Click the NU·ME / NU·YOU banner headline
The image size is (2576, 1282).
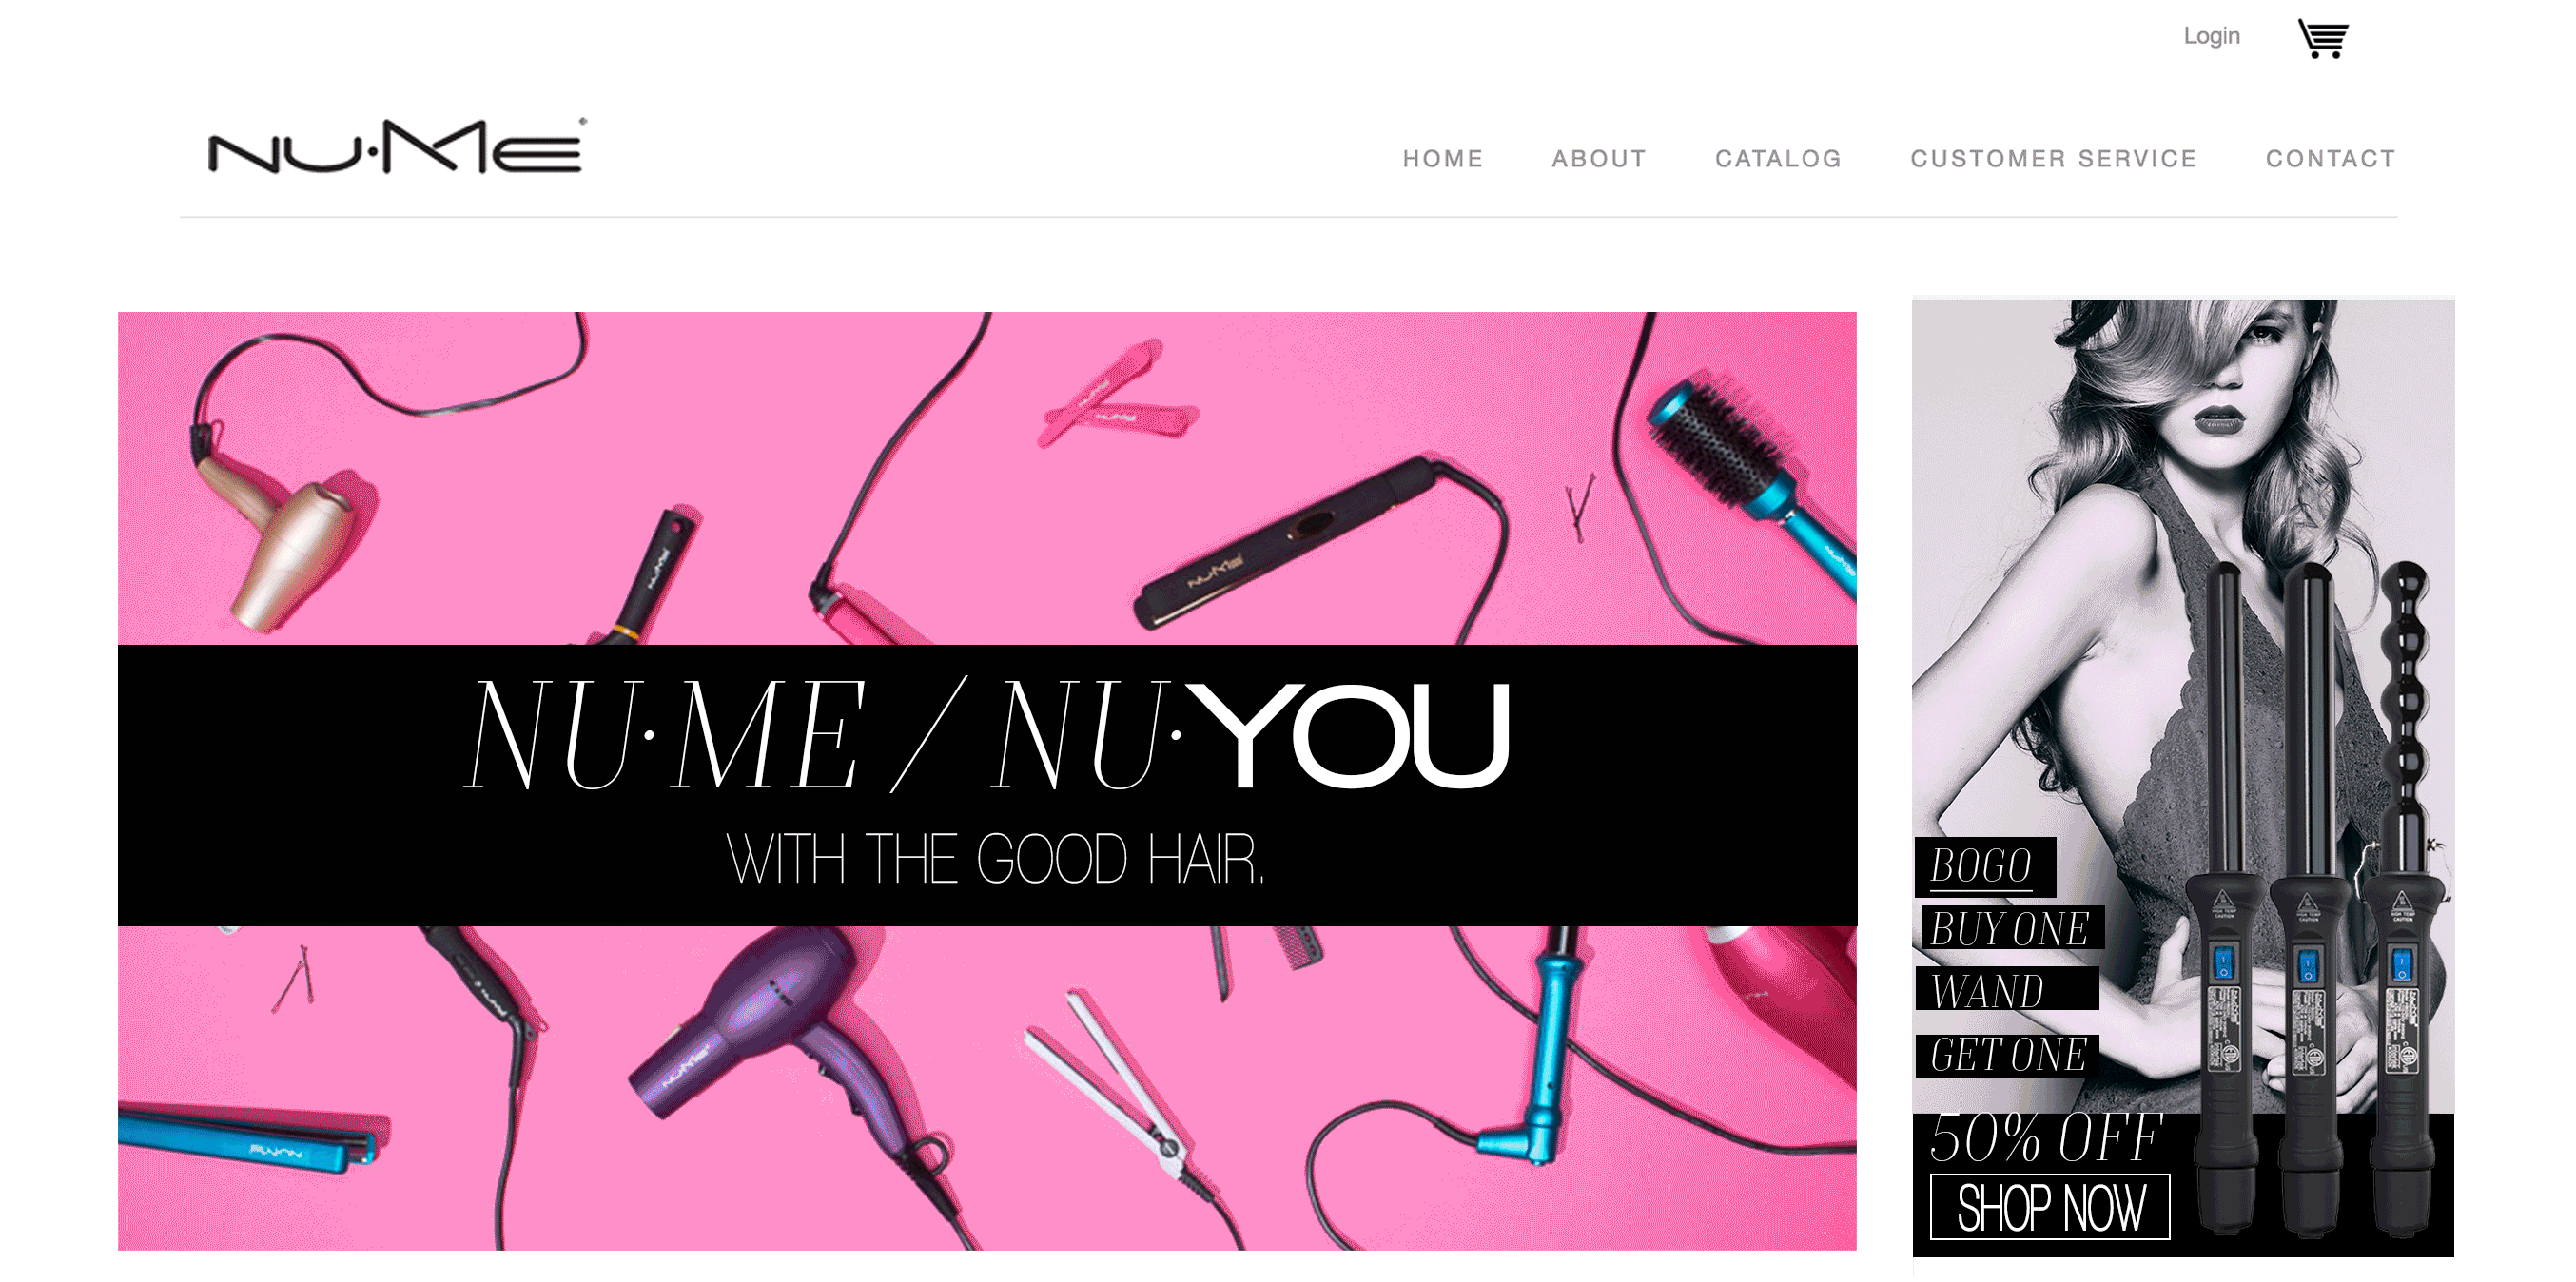point(987,735)
